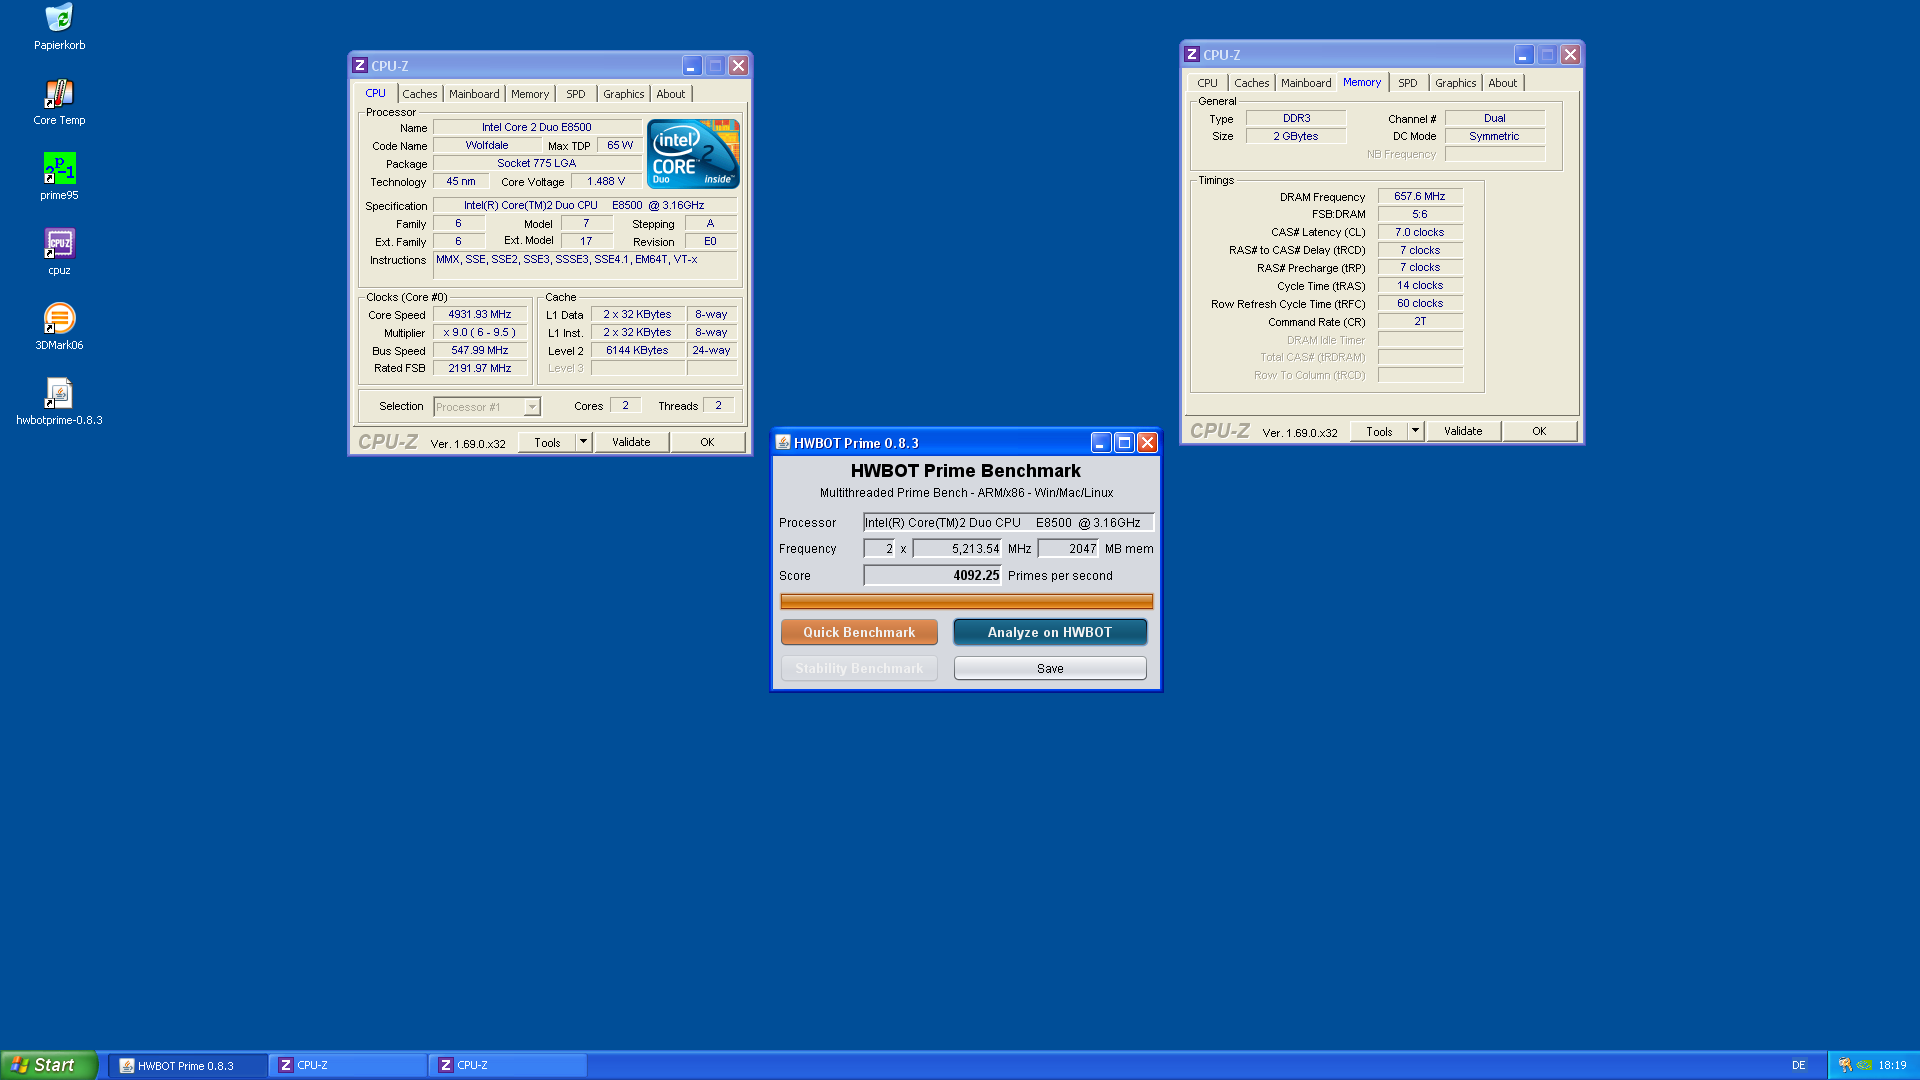
Task: Click OK in left CPU-Z
Action: [x=707, y=442]
